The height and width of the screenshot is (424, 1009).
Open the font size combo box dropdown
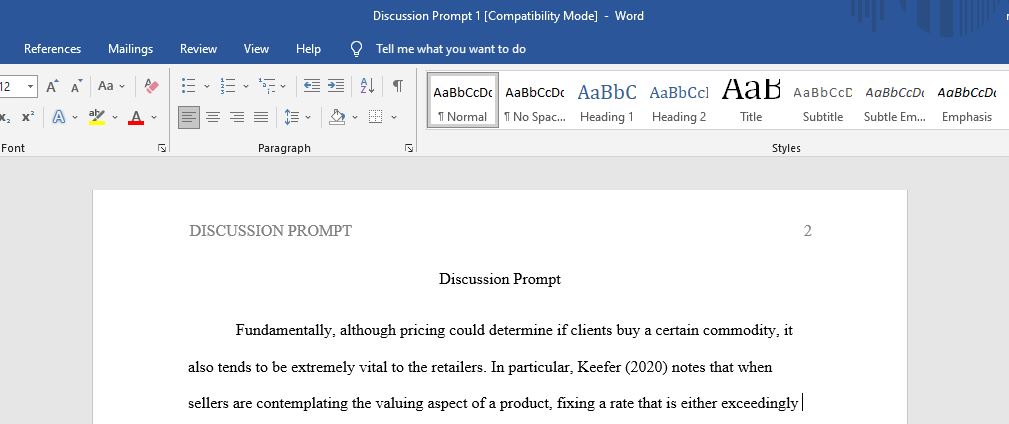pos(30,86)
